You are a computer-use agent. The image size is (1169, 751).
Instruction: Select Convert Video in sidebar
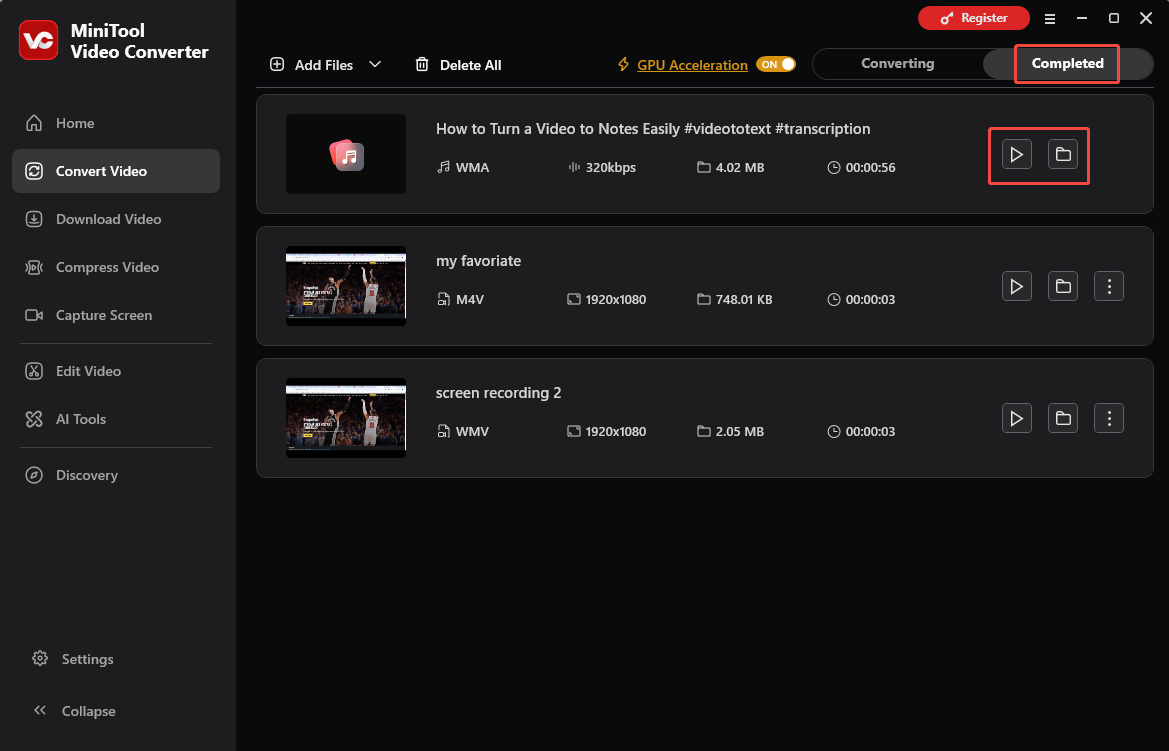click(x=116, y=171)
